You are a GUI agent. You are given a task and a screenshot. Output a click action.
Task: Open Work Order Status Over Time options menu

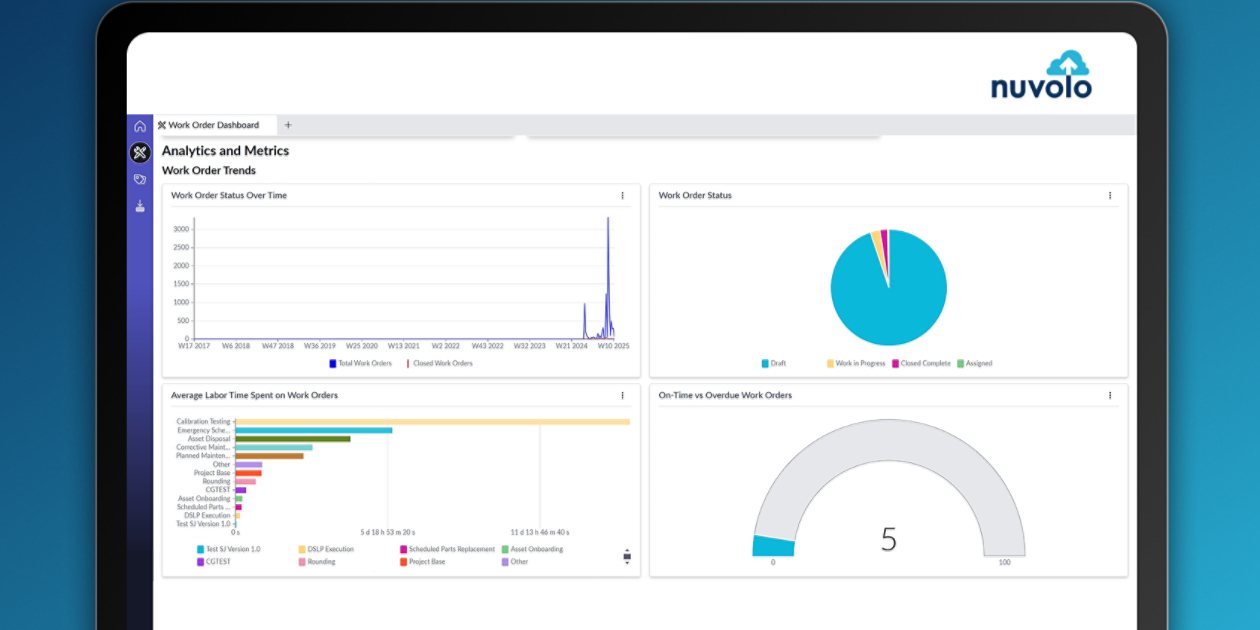(x=622, y=196)
